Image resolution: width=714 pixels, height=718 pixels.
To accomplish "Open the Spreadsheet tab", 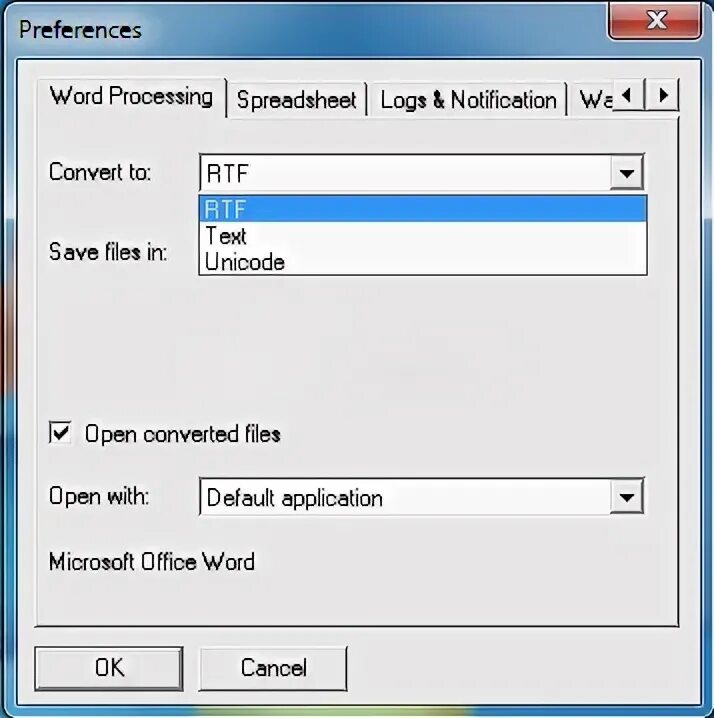I will [297, 100].
